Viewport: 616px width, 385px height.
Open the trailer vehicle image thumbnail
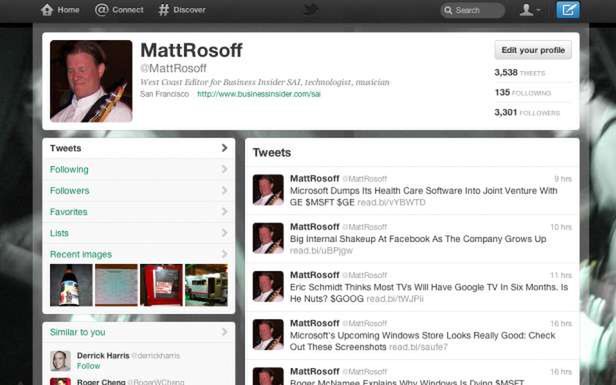click(206, 285)
